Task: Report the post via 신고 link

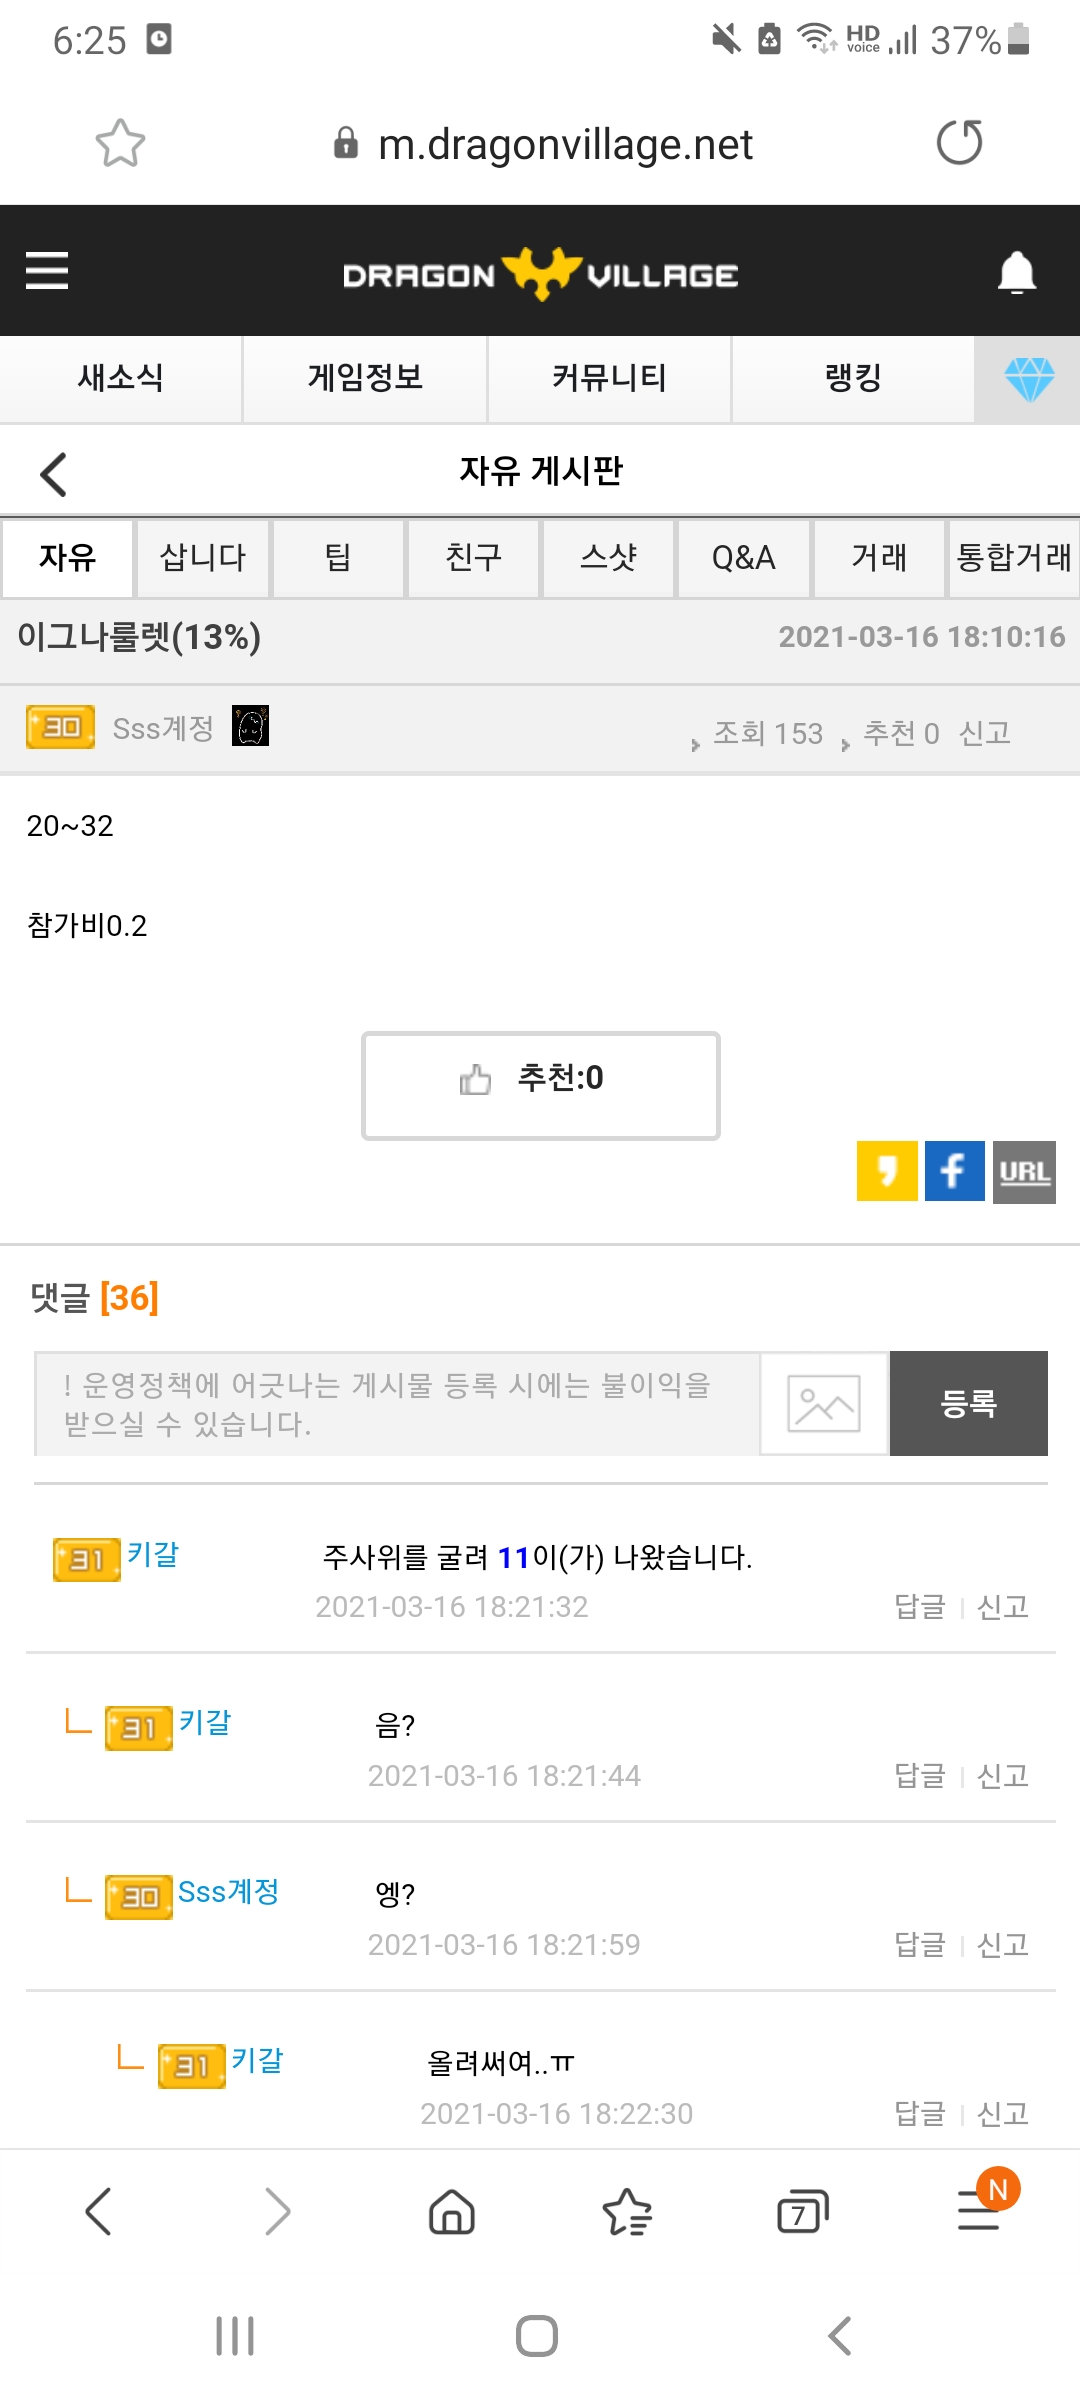Action: [x=984, y=733]
